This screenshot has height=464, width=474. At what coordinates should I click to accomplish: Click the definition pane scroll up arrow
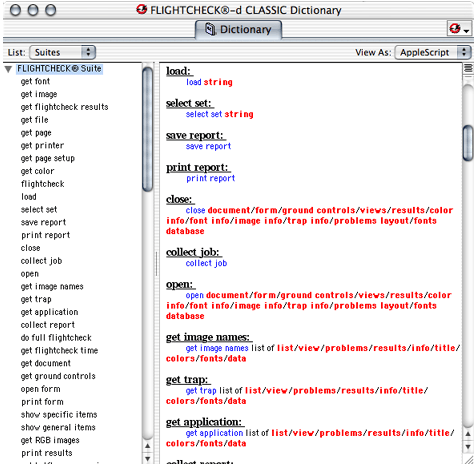[468, 434]
